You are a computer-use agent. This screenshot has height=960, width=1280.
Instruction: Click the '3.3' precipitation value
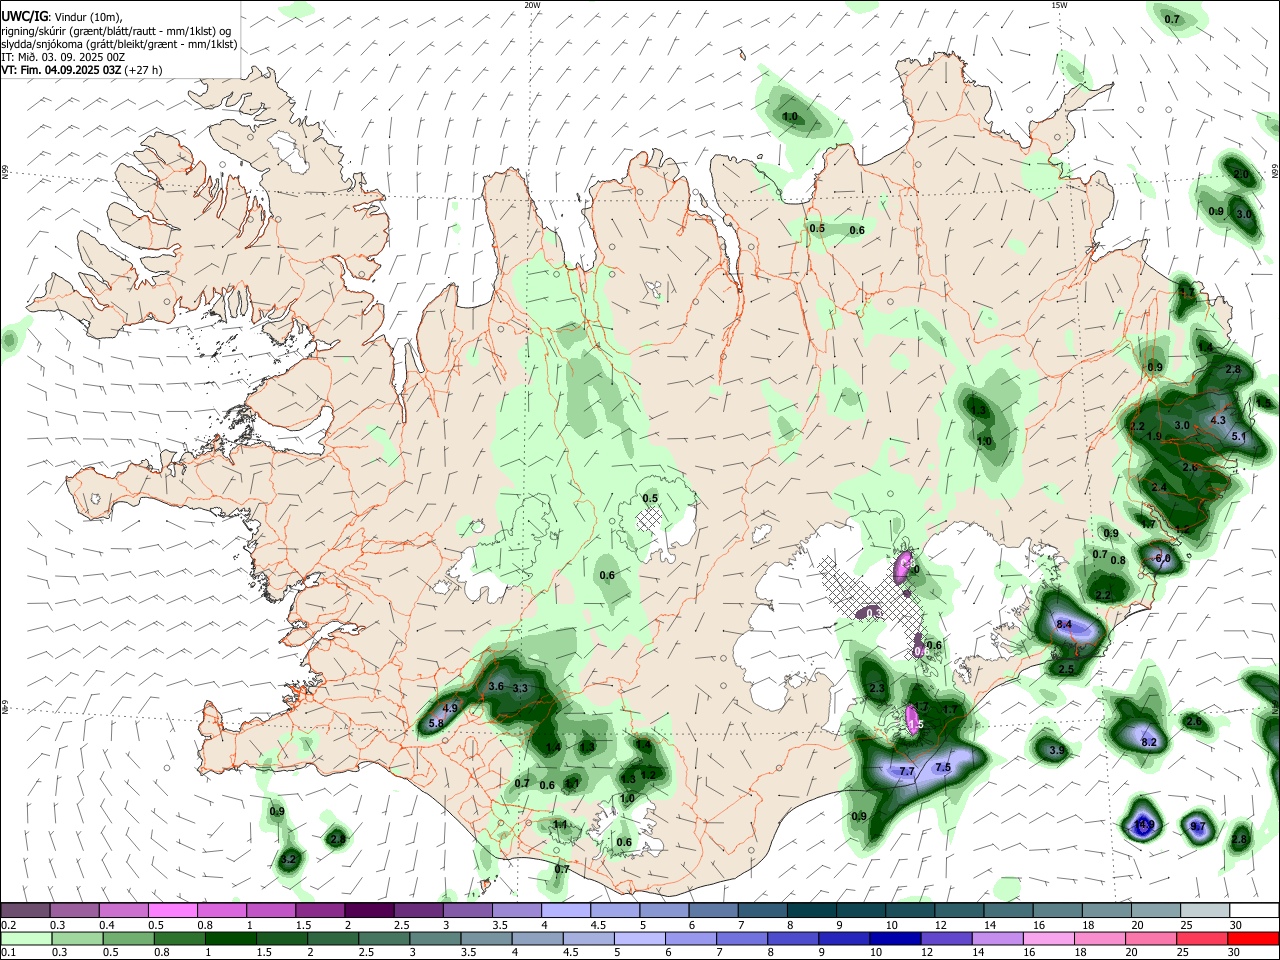(x=520, y=688)
